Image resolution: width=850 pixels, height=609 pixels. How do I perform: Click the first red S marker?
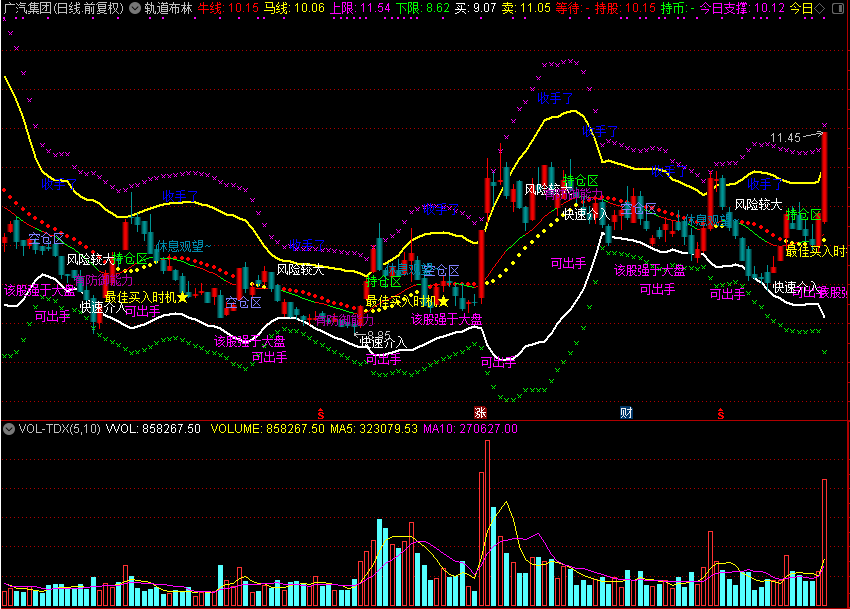(x=321, y=414)
